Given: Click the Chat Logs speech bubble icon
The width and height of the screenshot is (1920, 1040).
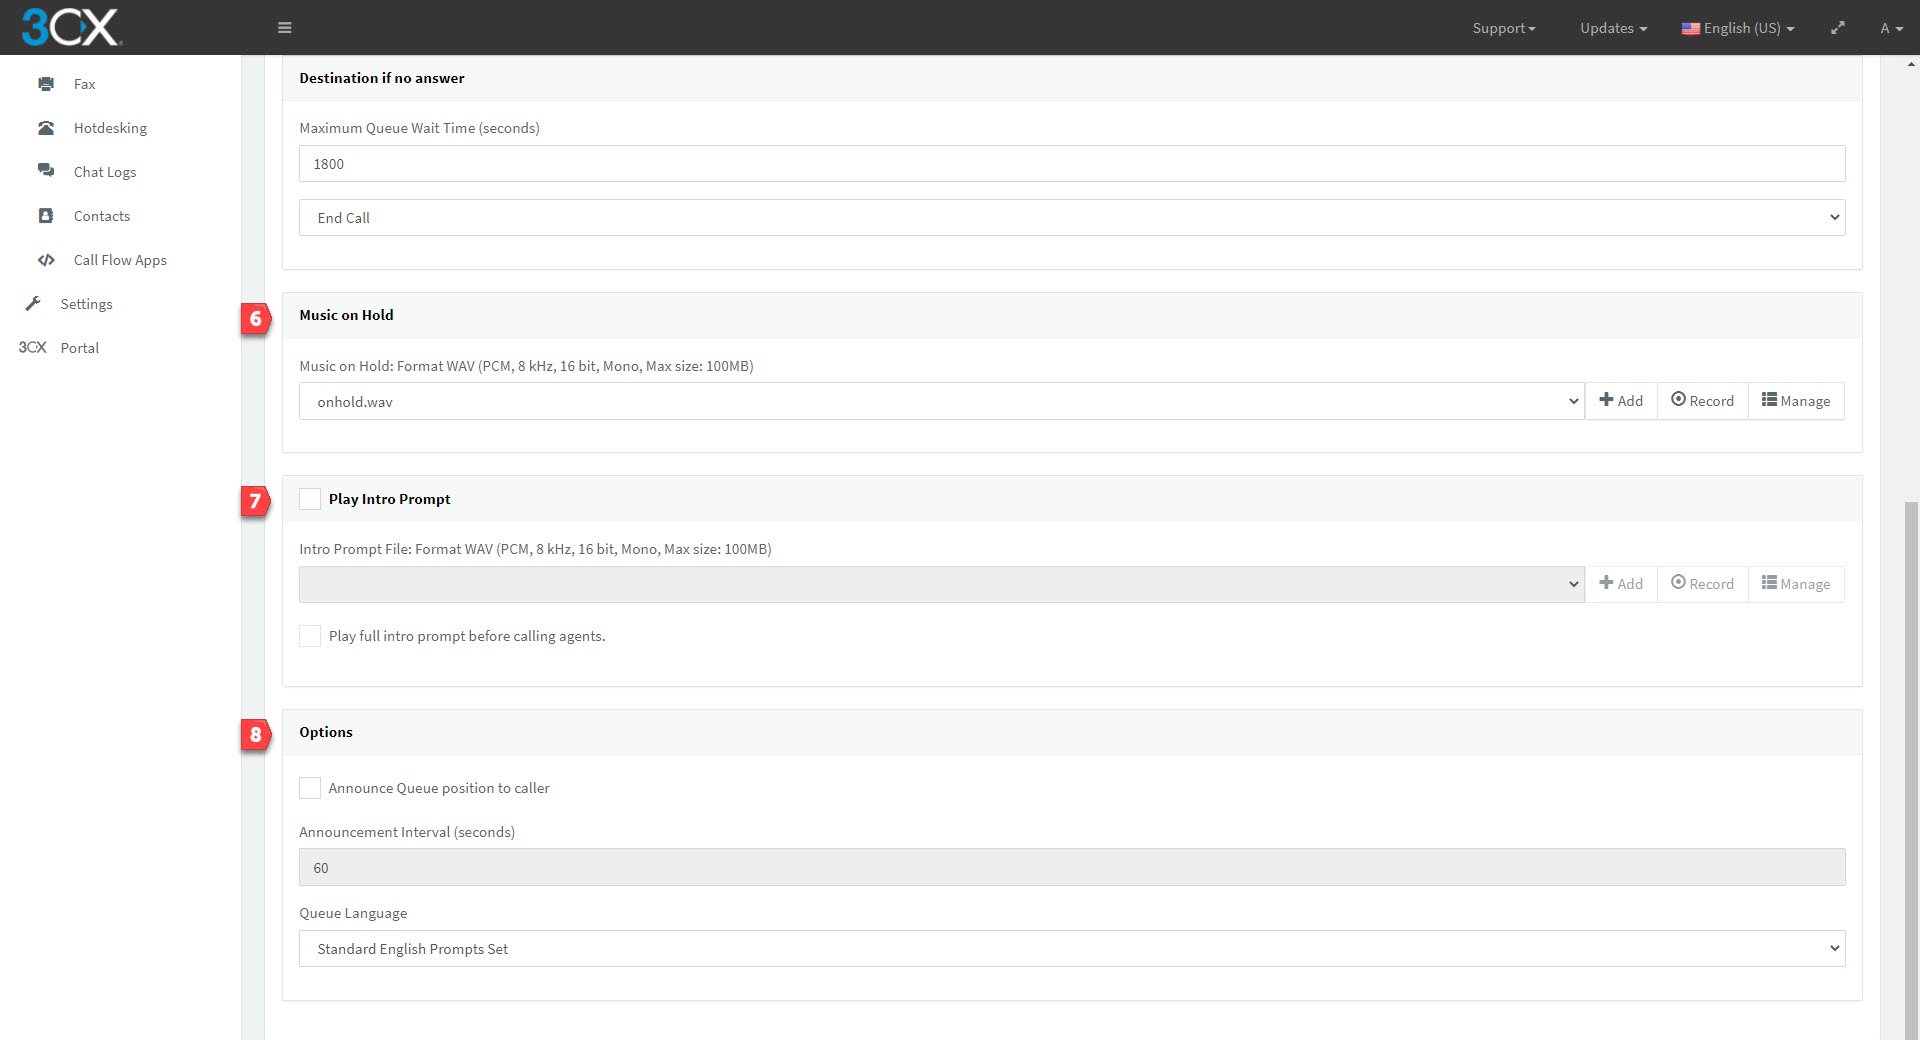Looking at the screenshot, I should [46, 172].
